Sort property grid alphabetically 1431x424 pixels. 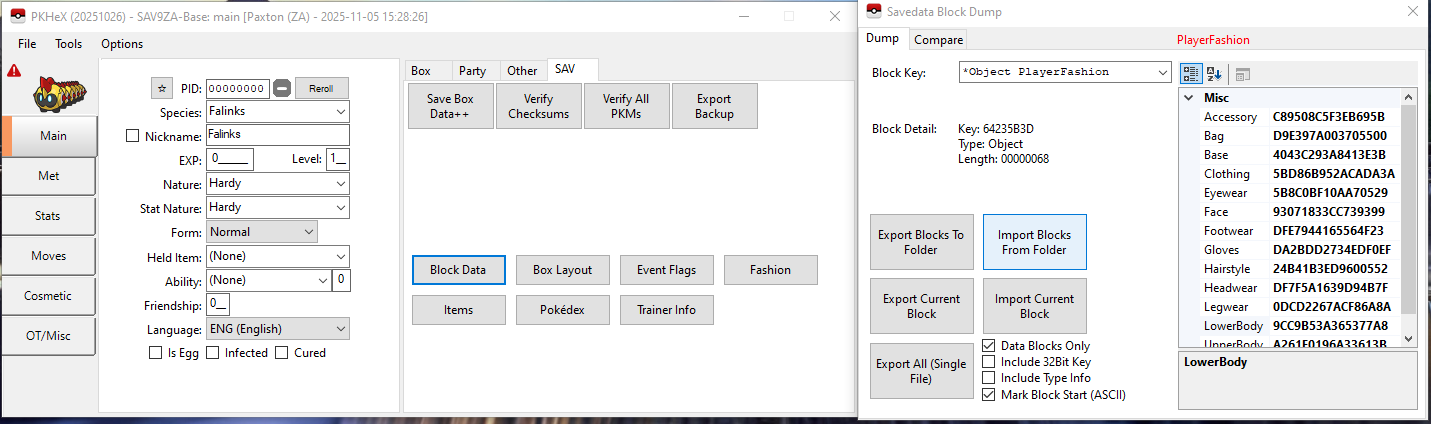(x=1214, y=74)
